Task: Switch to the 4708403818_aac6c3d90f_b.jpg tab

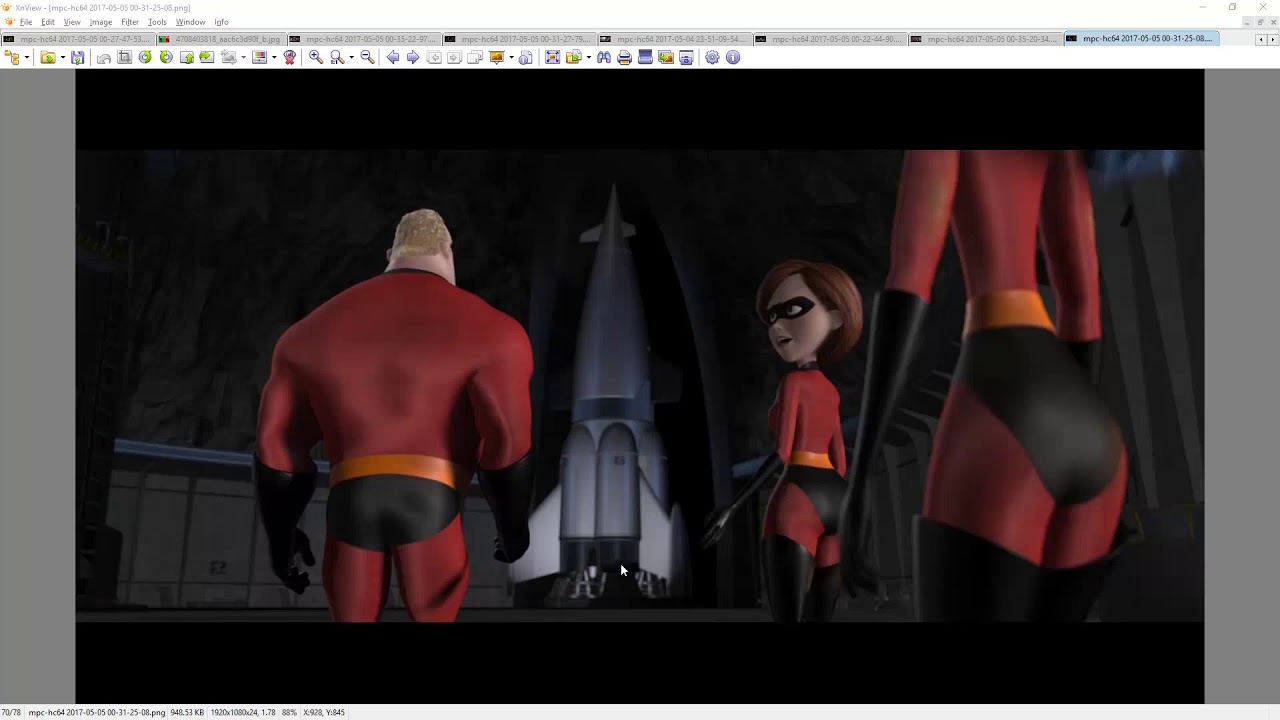Action: point(221,39)
